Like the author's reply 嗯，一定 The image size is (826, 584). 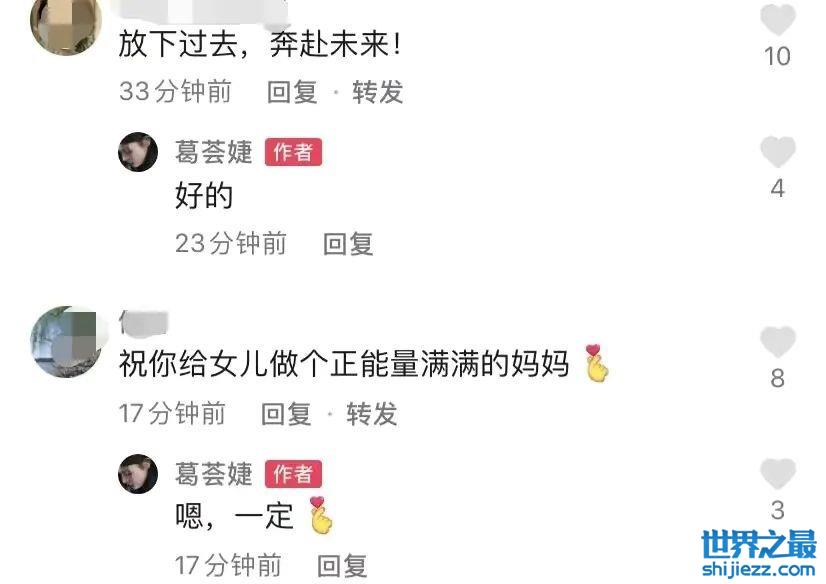pos(778,473)
